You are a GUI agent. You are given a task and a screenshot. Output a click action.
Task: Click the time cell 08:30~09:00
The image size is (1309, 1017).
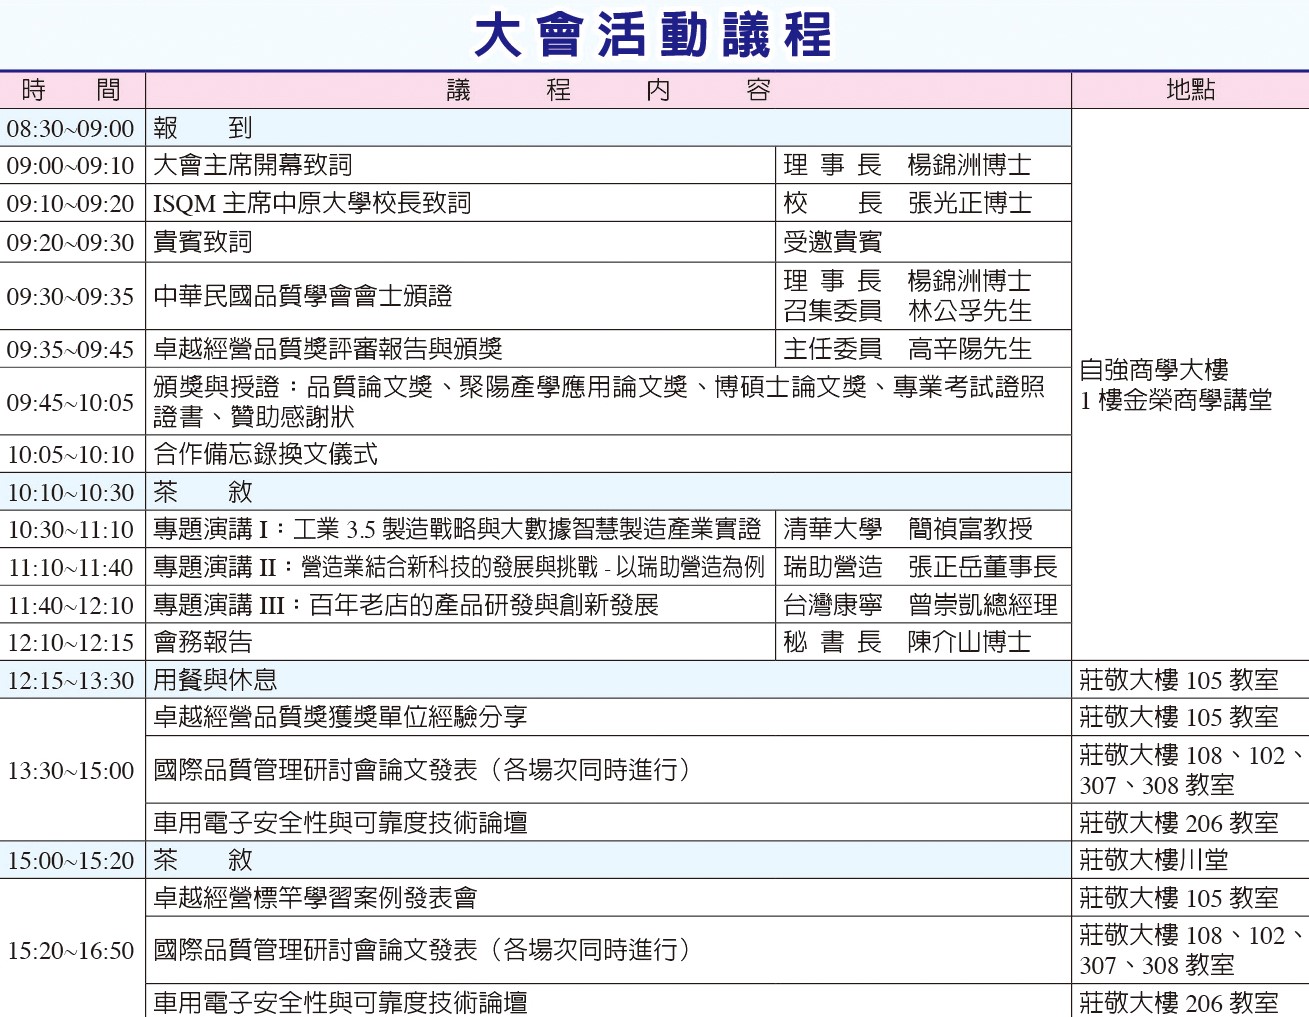70,128
